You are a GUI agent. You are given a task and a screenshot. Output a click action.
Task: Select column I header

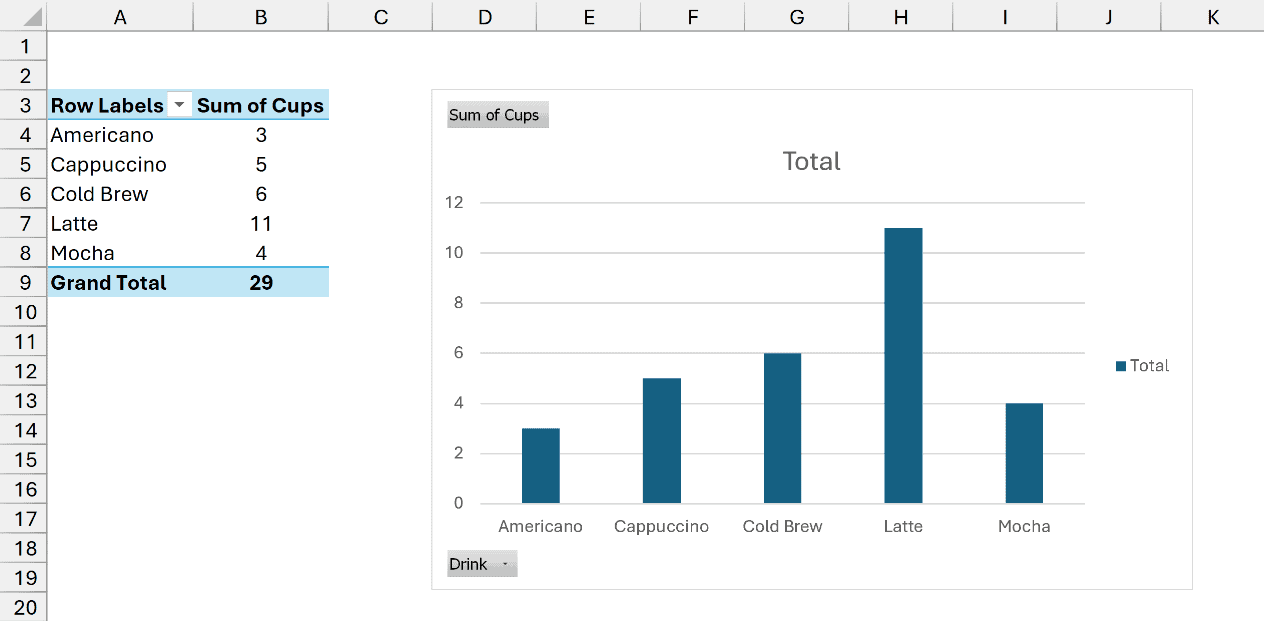(x=1005, y=16)
